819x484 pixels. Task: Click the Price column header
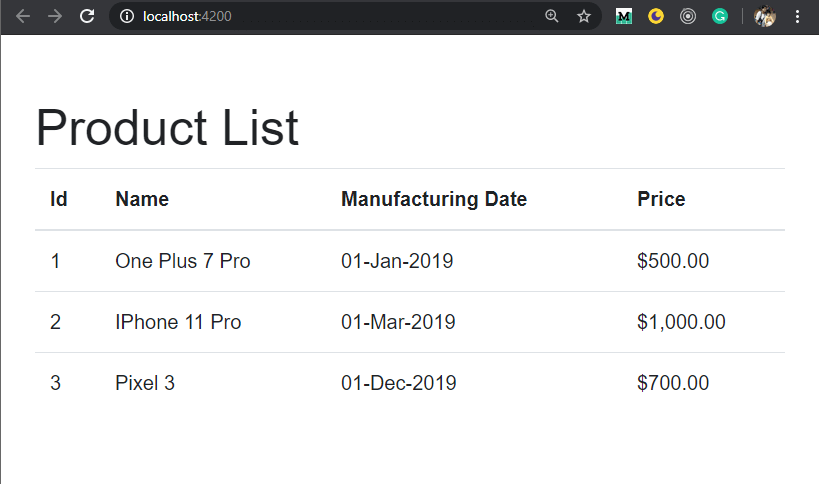click(x=661, y=199)
